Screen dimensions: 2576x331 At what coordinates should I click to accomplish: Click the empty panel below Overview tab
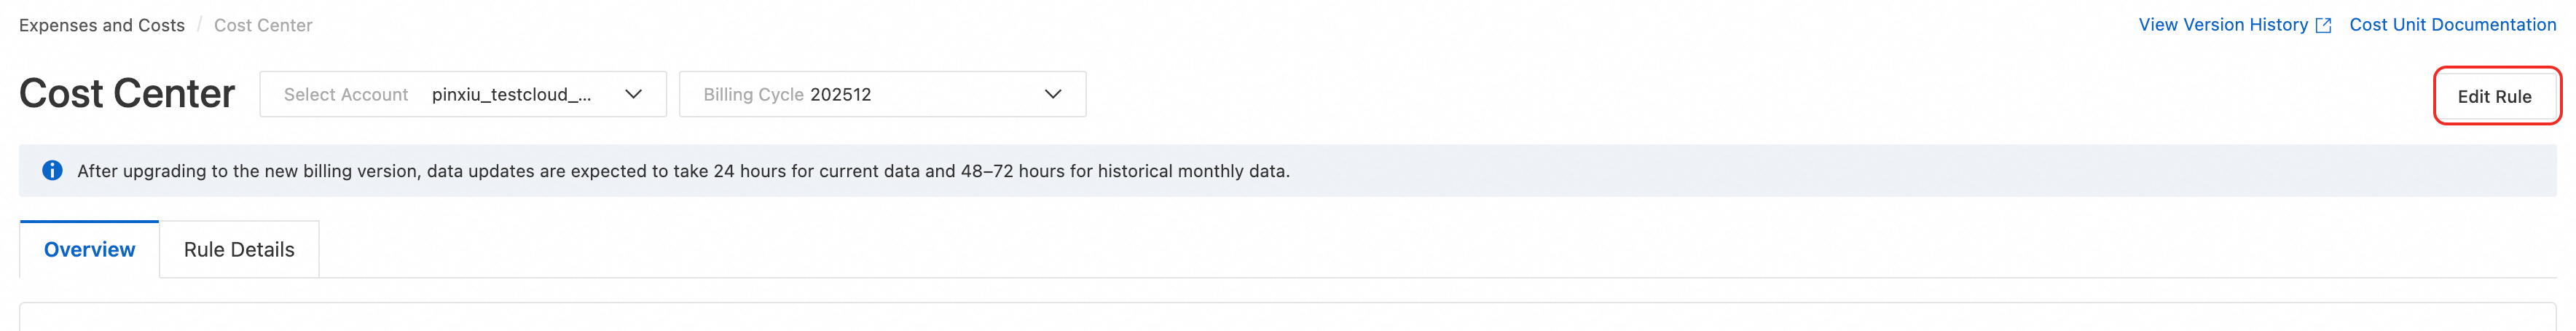coord(1287,318)
